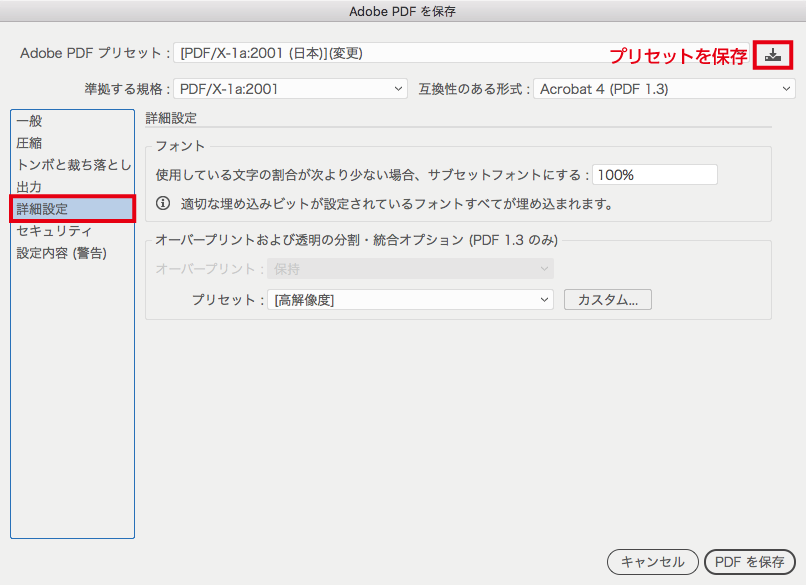Click the 適切な埋め込みビット font info text
The width and height of the screenshot is (806, 585).
(397, 204)
